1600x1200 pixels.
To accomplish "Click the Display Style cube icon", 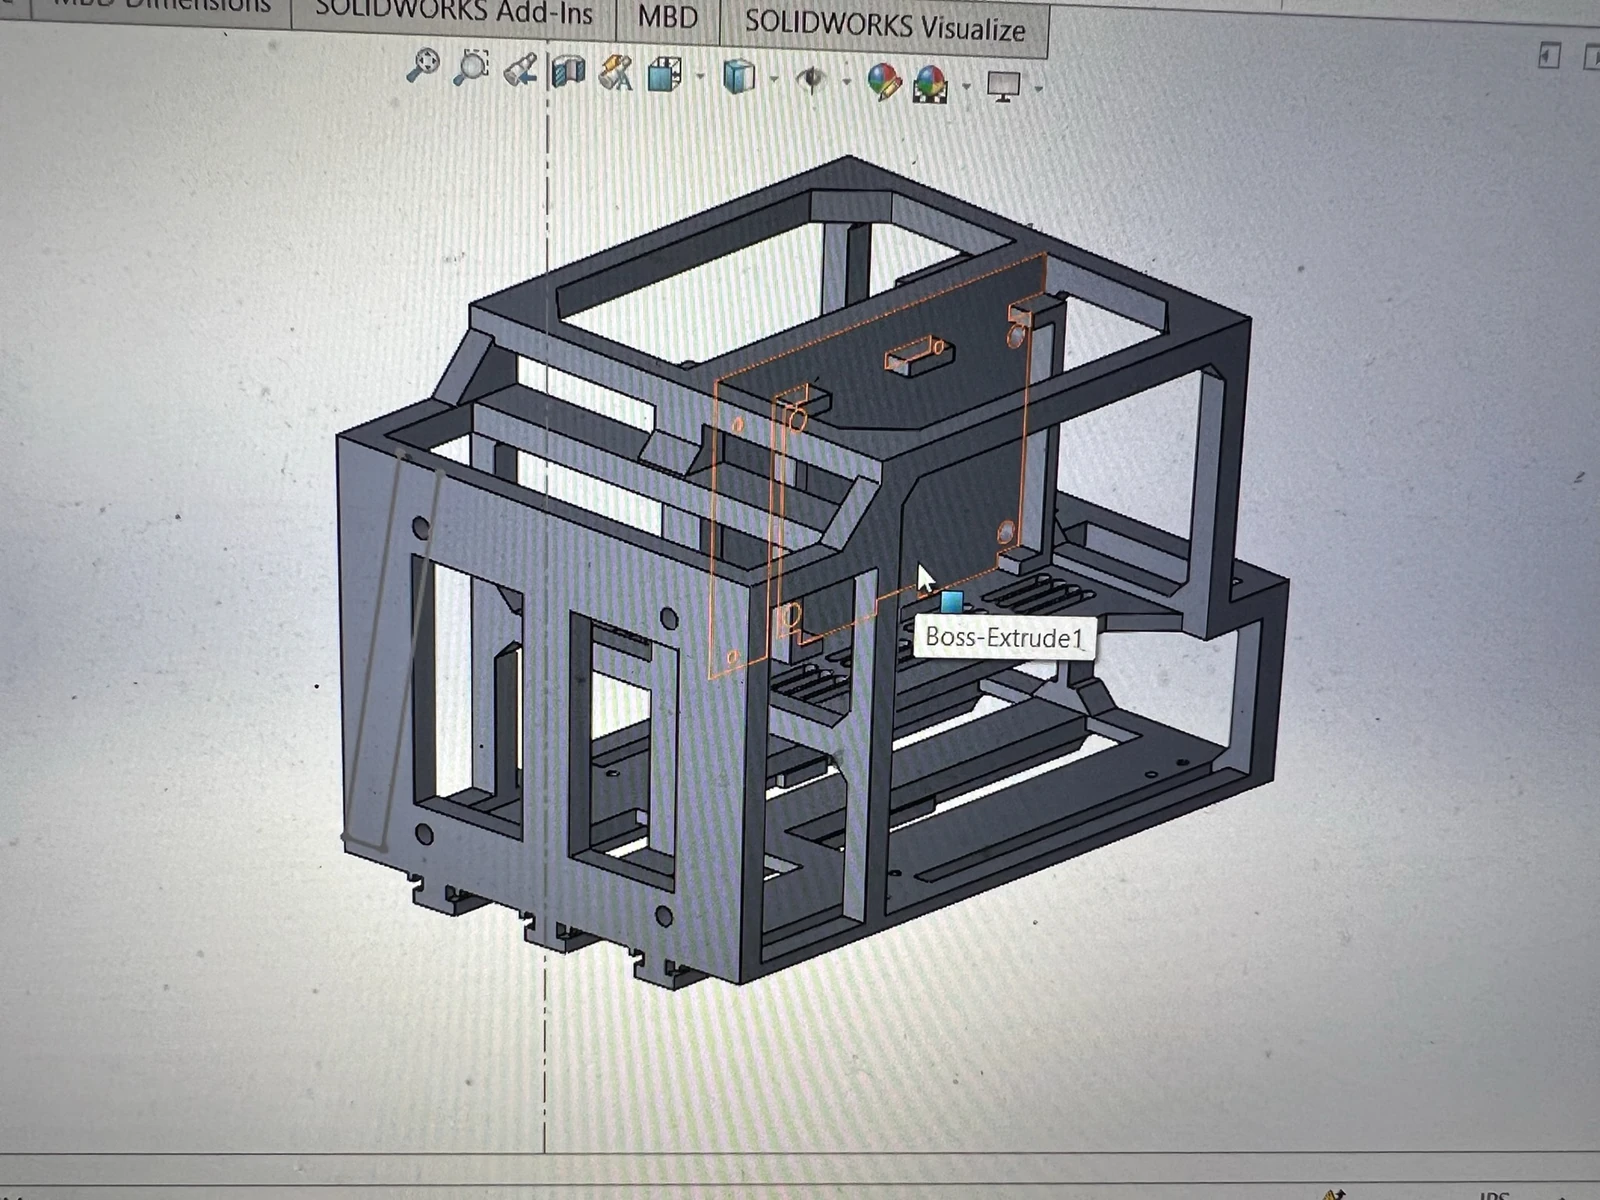I will point(739,77).
